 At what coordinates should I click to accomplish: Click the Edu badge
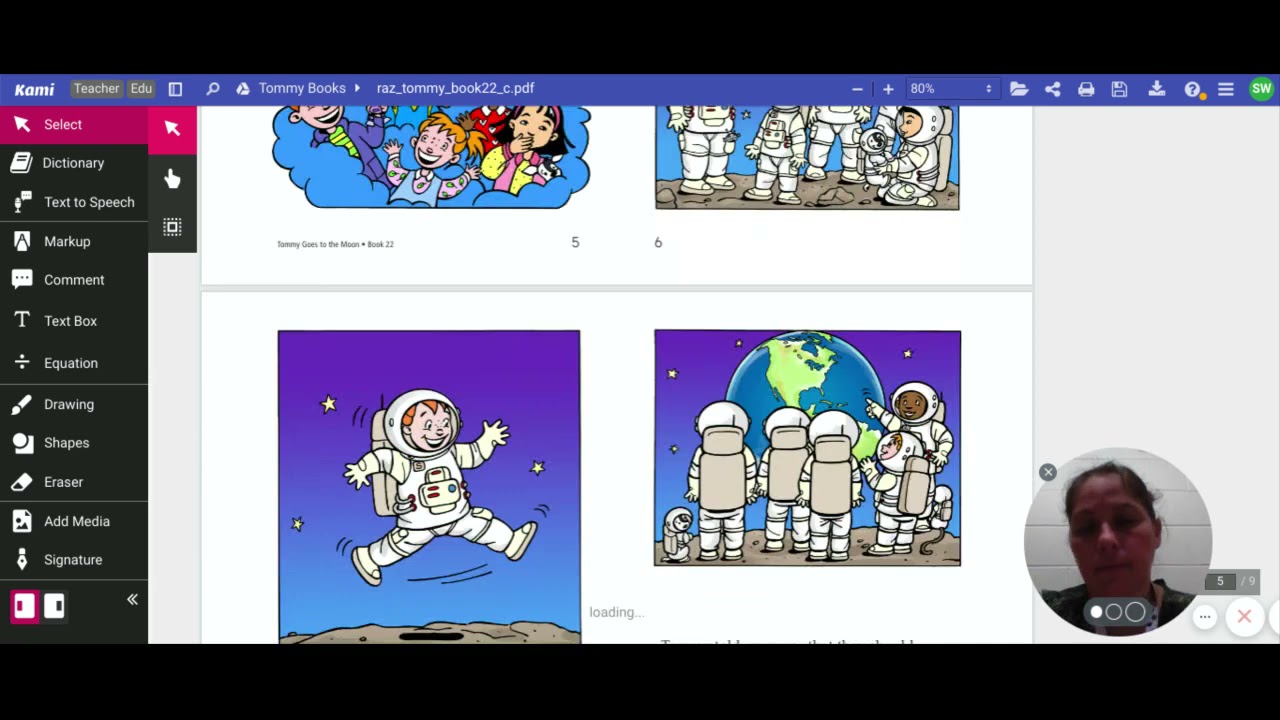pos(141,88)
